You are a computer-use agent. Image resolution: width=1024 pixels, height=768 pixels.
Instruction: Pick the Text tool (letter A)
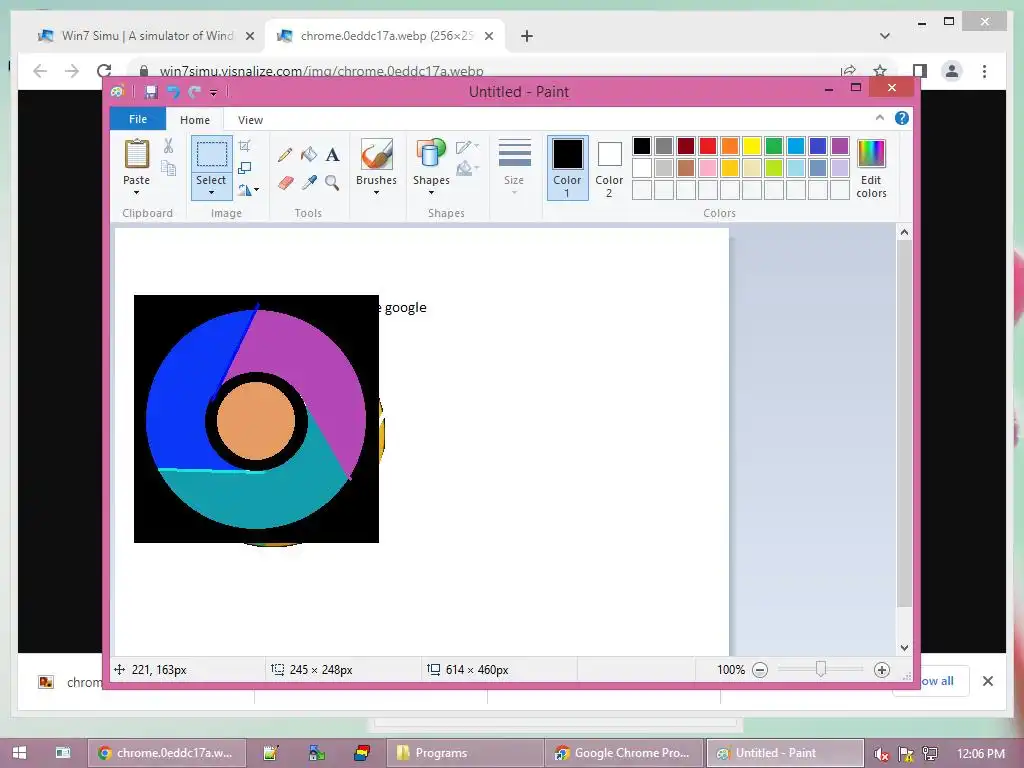(x=332, y=155)
